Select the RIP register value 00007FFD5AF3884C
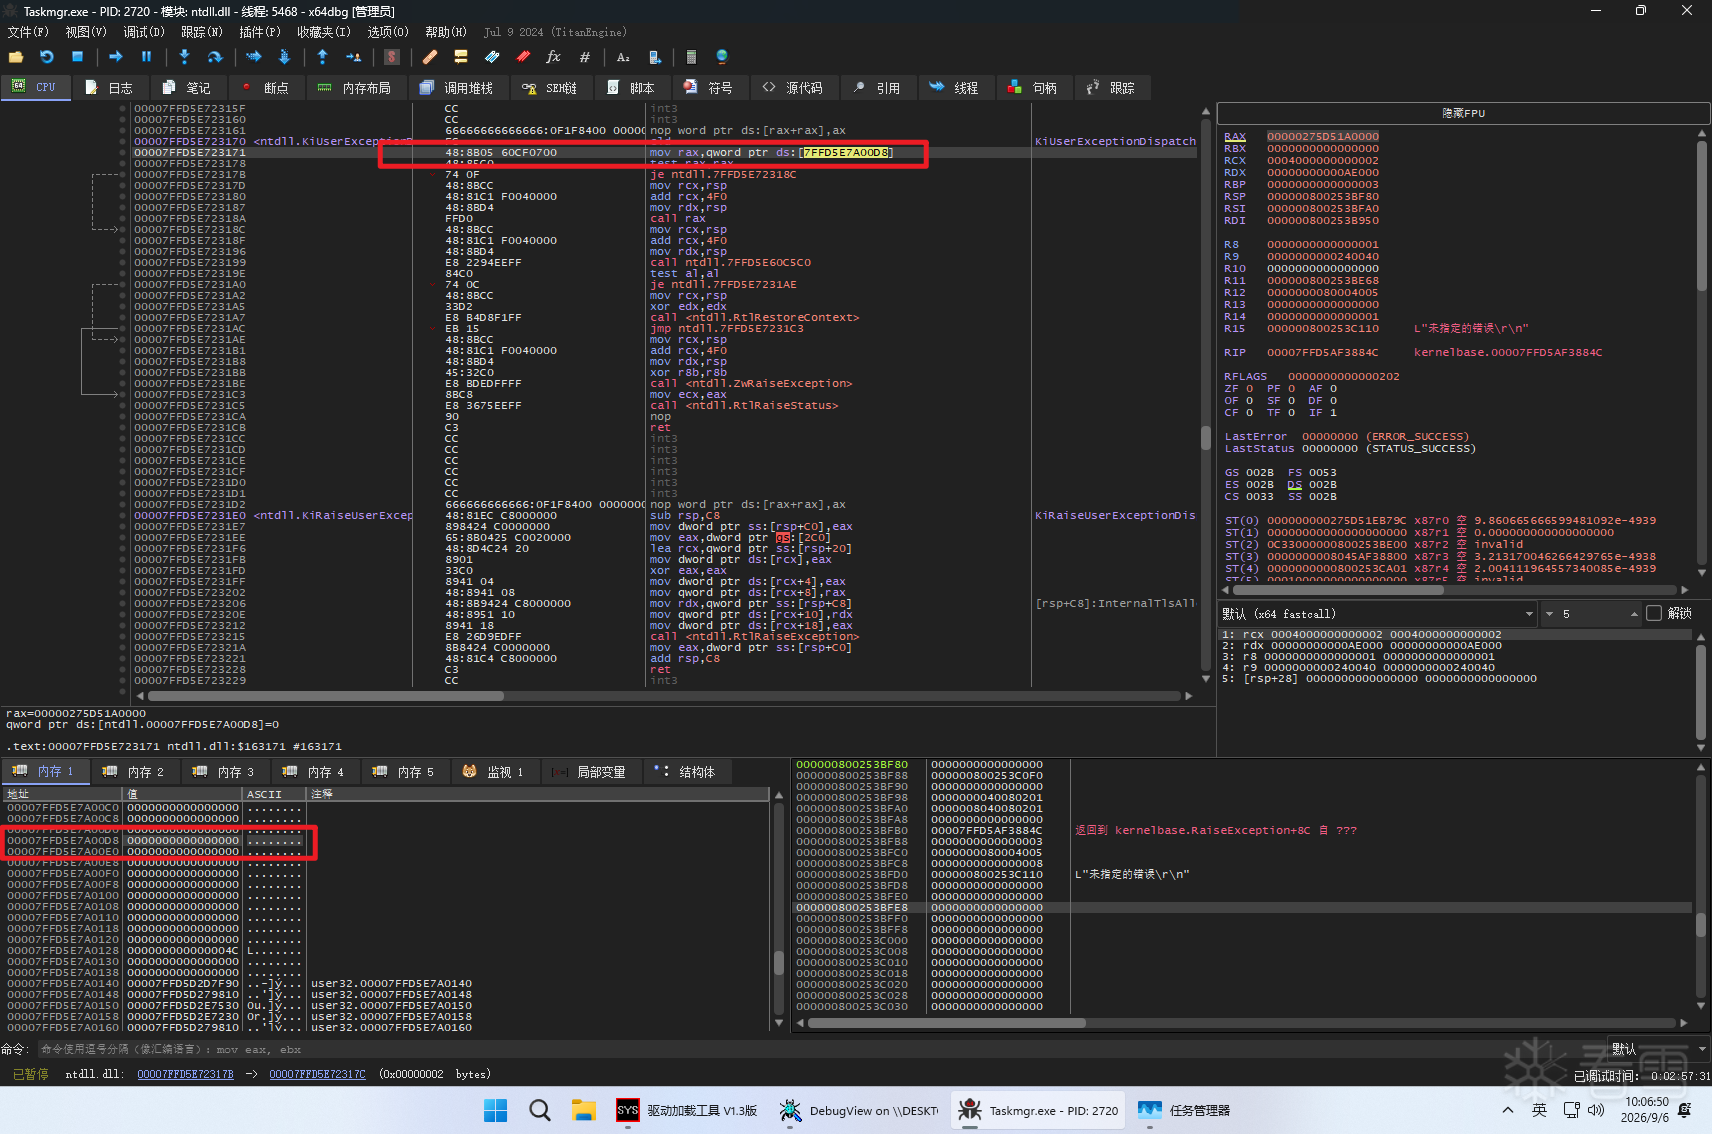1712x1134 pixels. point(1322,352)
